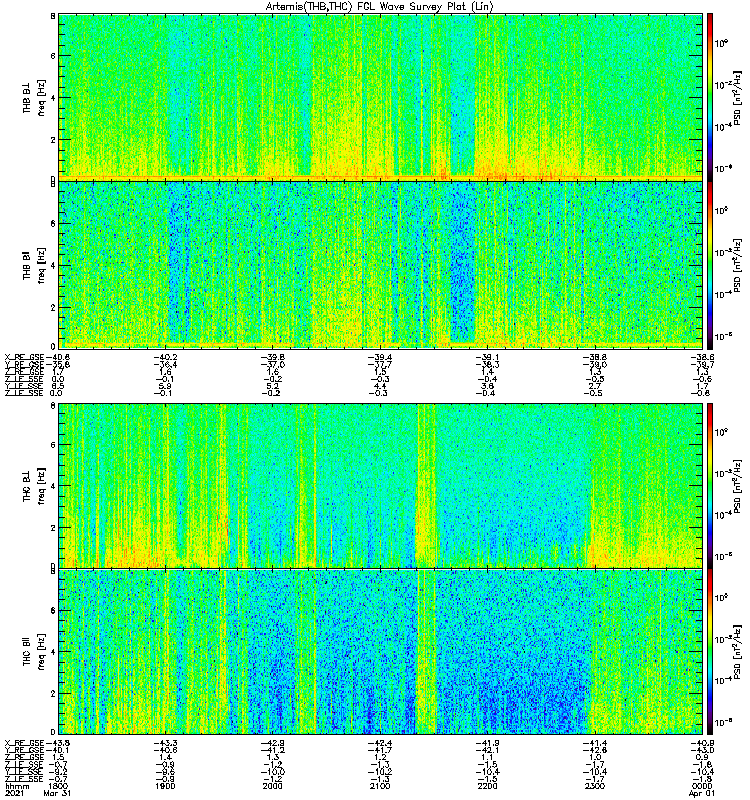Click the THB B-perpendicular spectrogram panel
Image resolution: width=750 pixels, height=800 pixels.
380,97
